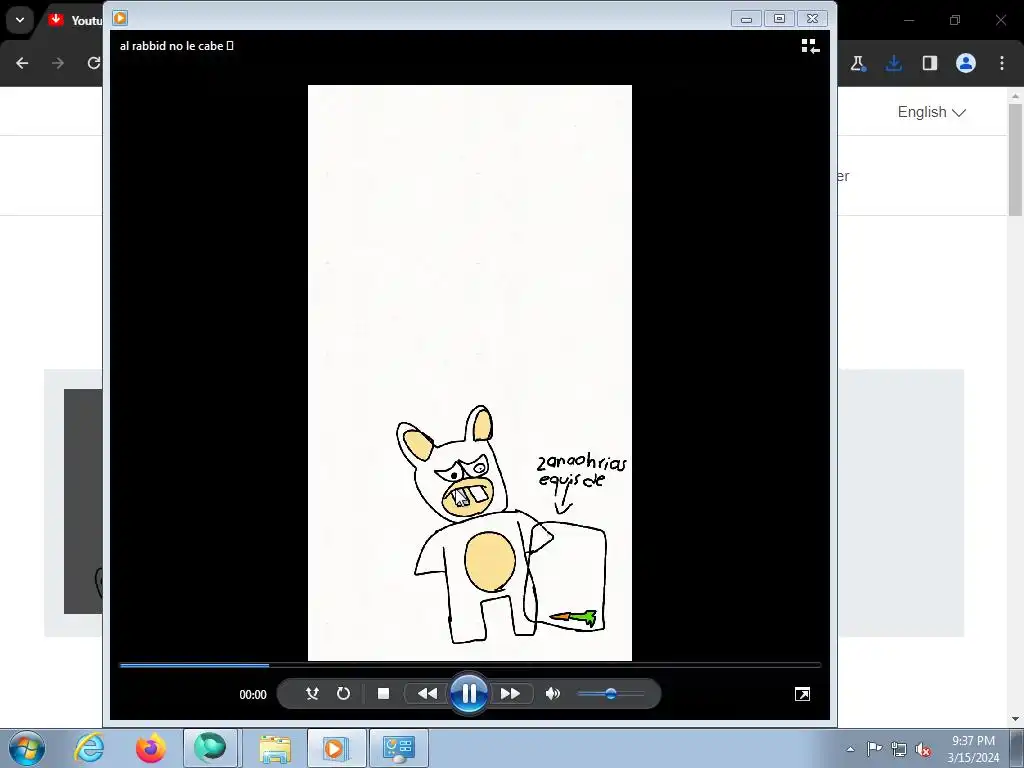Click video thumbnail behind the player
The height and width of the screenshot is (768, 1024).
[x=83, y=501]
